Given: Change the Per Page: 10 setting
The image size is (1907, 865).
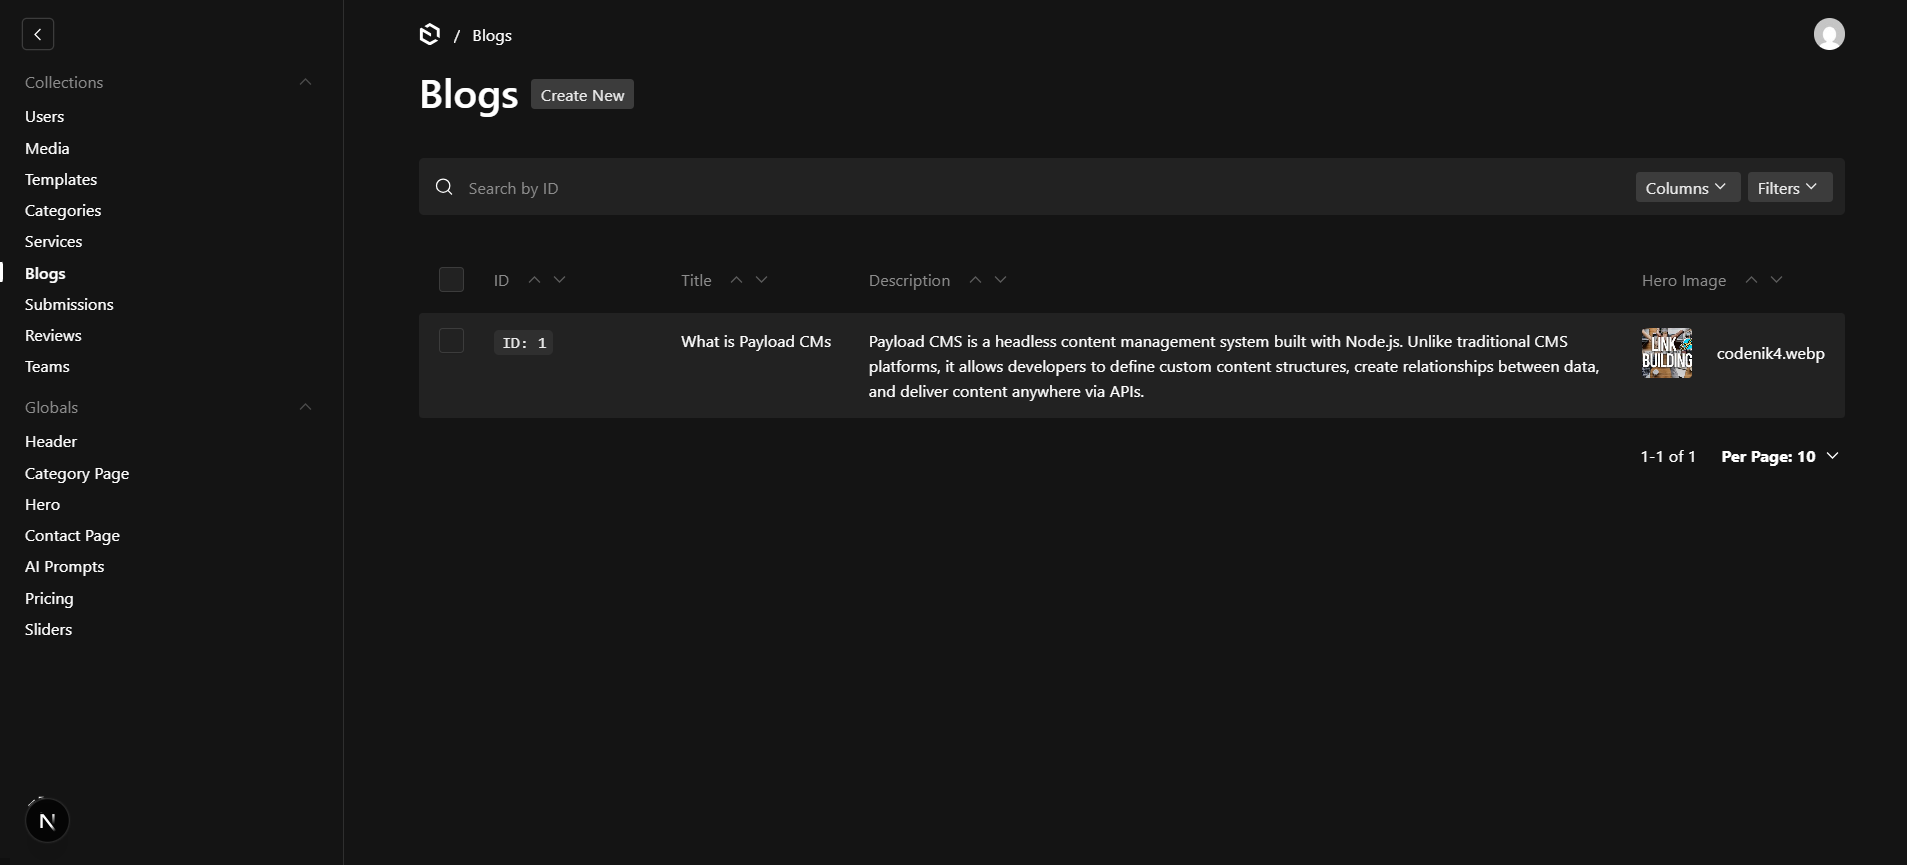Looking at the screenshot, I should tap(1778, 456).
